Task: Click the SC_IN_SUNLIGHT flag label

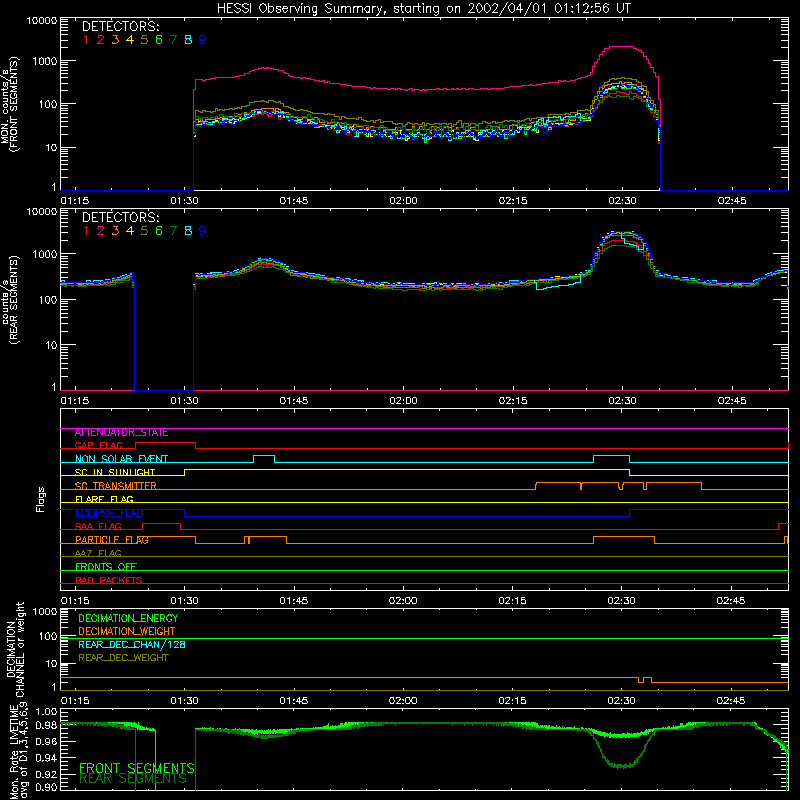Action: pos(115,472)
